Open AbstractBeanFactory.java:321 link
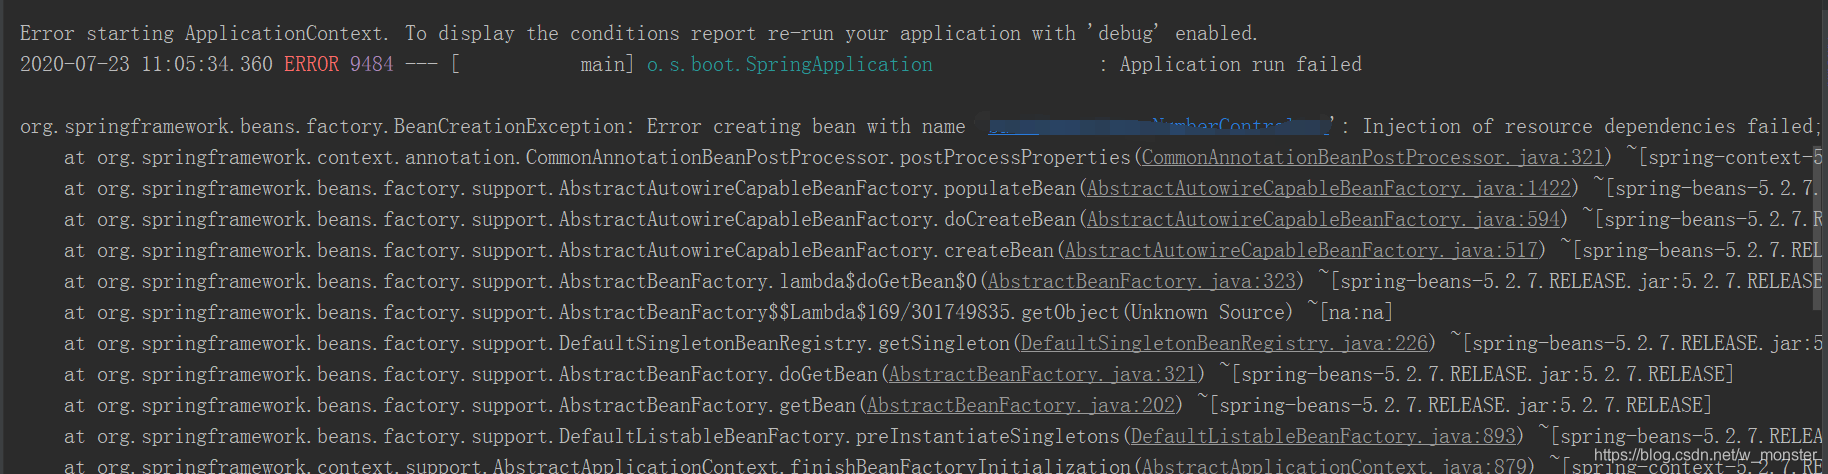Viewport: 1828px width, 474px height. click(x=1043, y=374)
